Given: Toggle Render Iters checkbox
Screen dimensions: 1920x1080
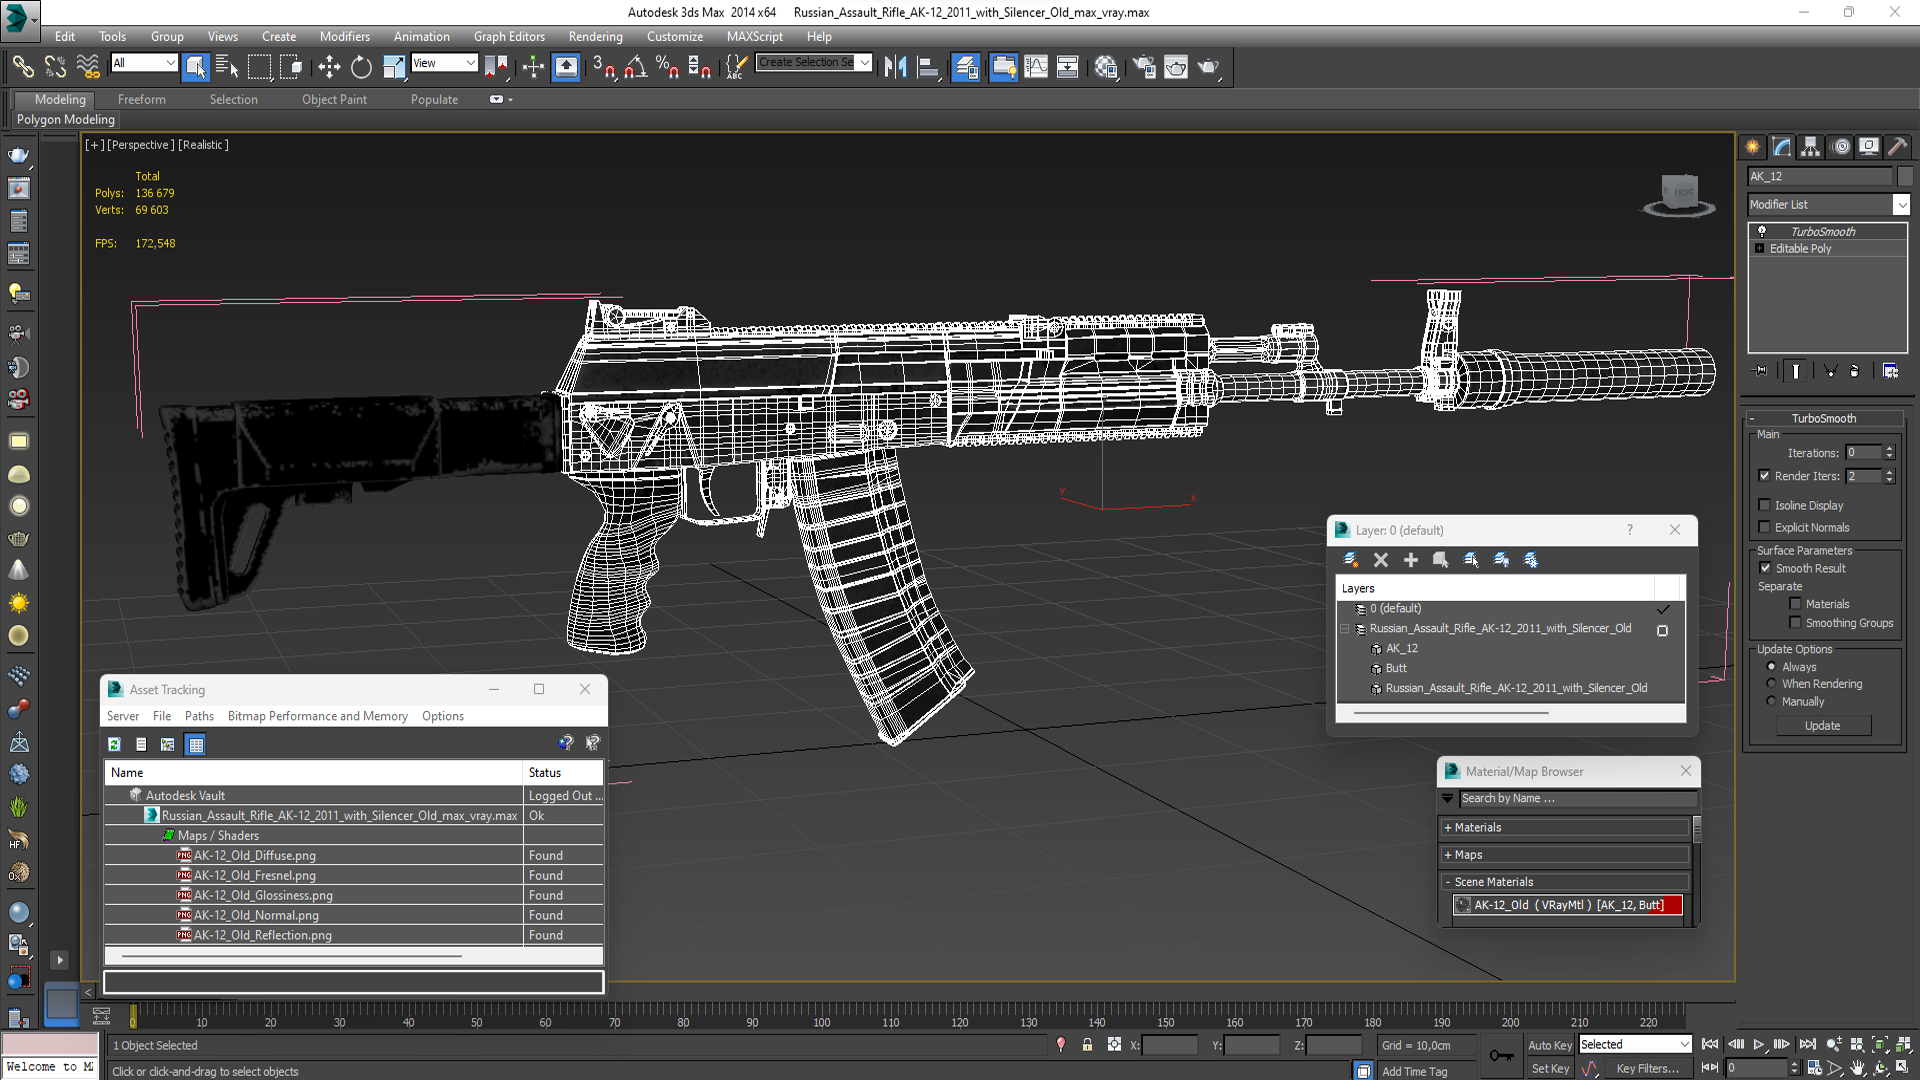Looking at the screenshot, I should (1764, 476).
